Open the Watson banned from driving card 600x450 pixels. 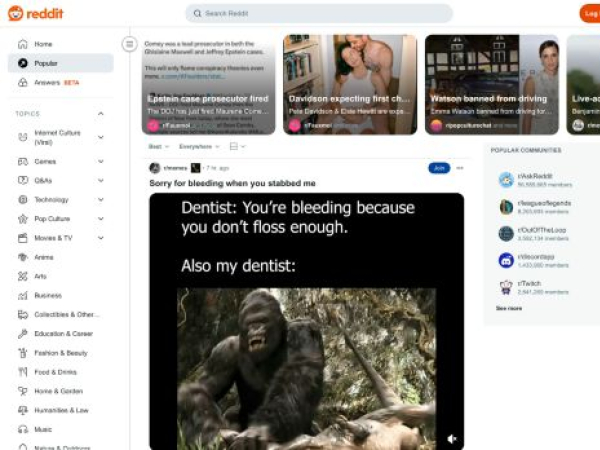tap(492, 85)
